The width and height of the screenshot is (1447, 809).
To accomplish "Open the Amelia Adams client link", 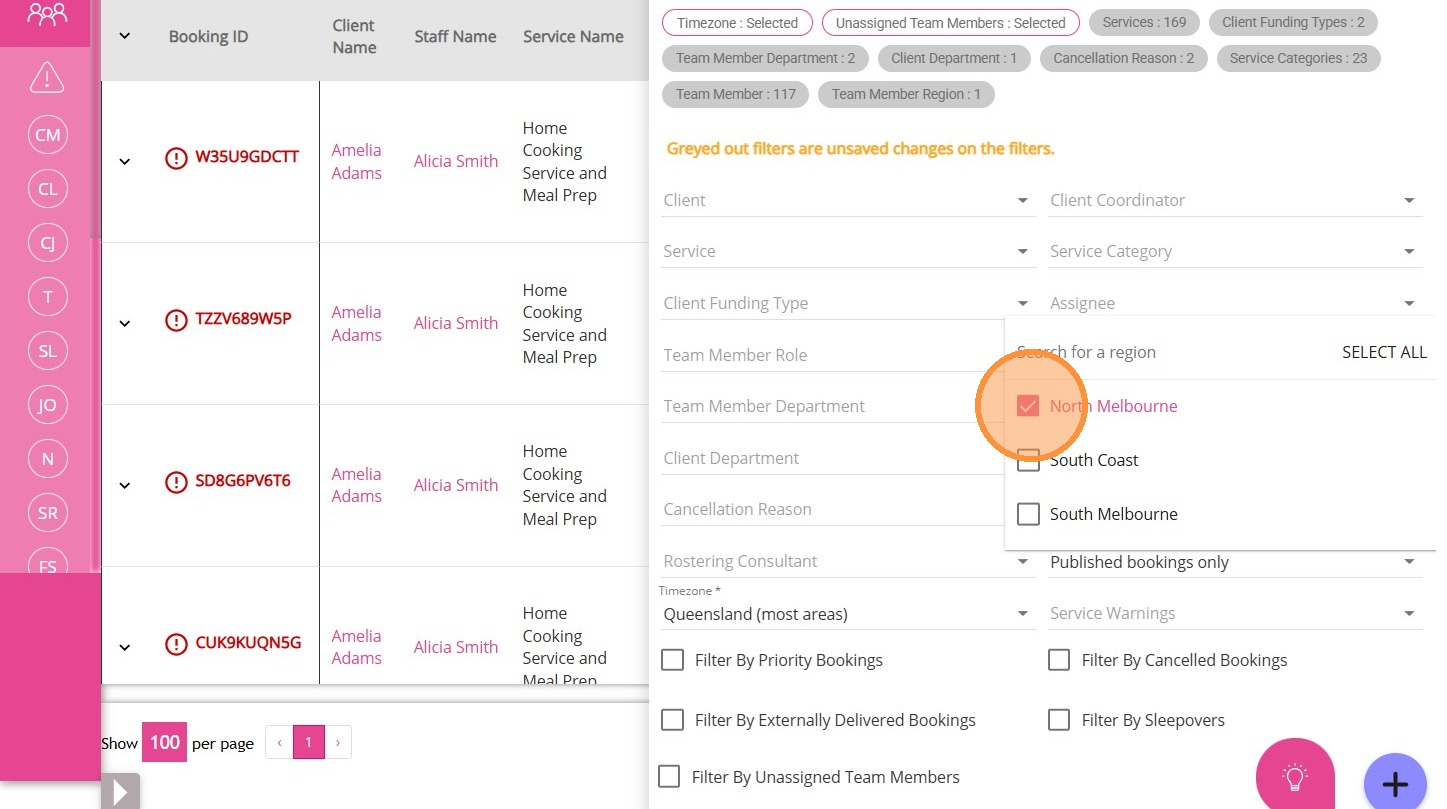I will pyautogui.click(x=357, y=161).
